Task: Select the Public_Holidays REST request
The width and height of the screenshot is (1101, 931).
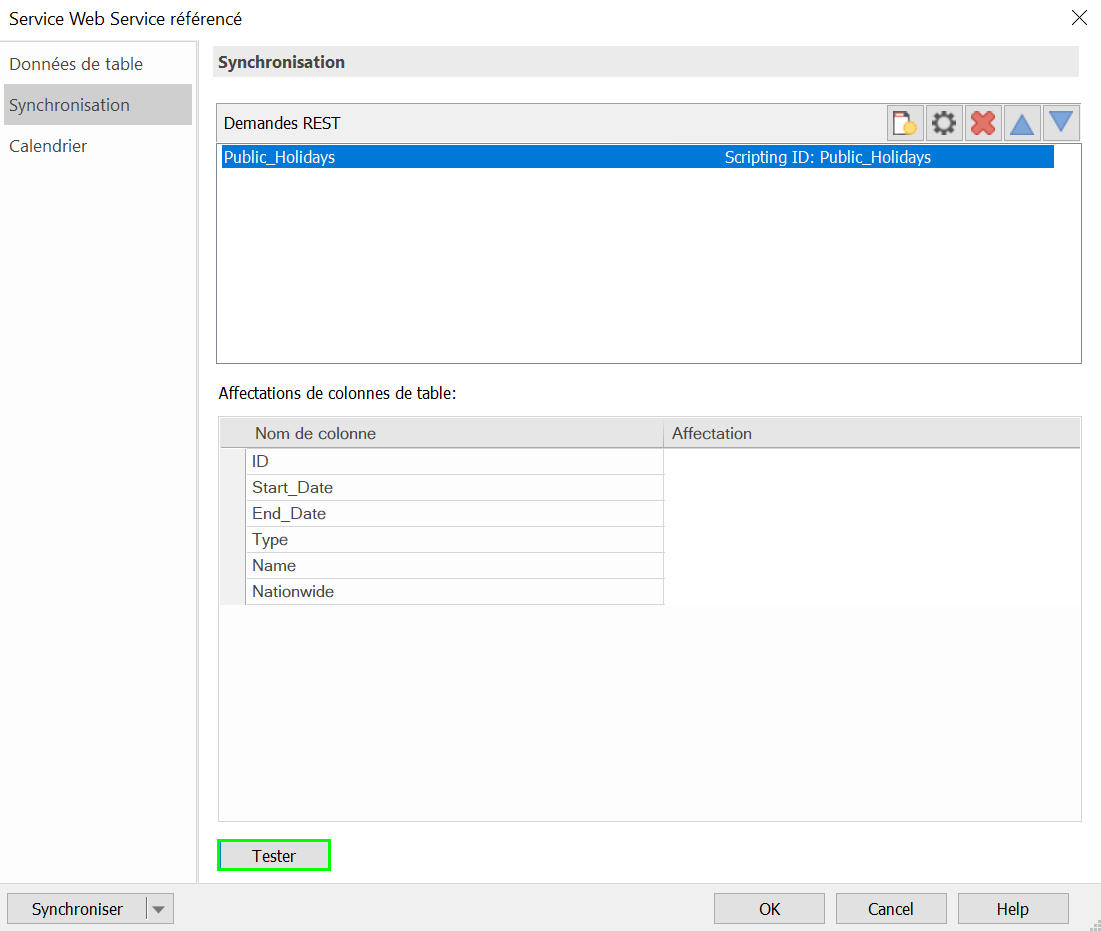Action: [638, 157]
